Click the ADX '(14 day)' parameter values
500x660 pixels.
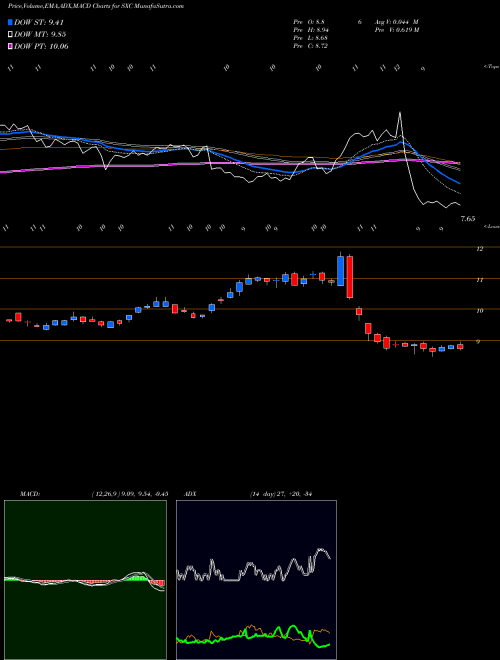[x=281, y=494]
